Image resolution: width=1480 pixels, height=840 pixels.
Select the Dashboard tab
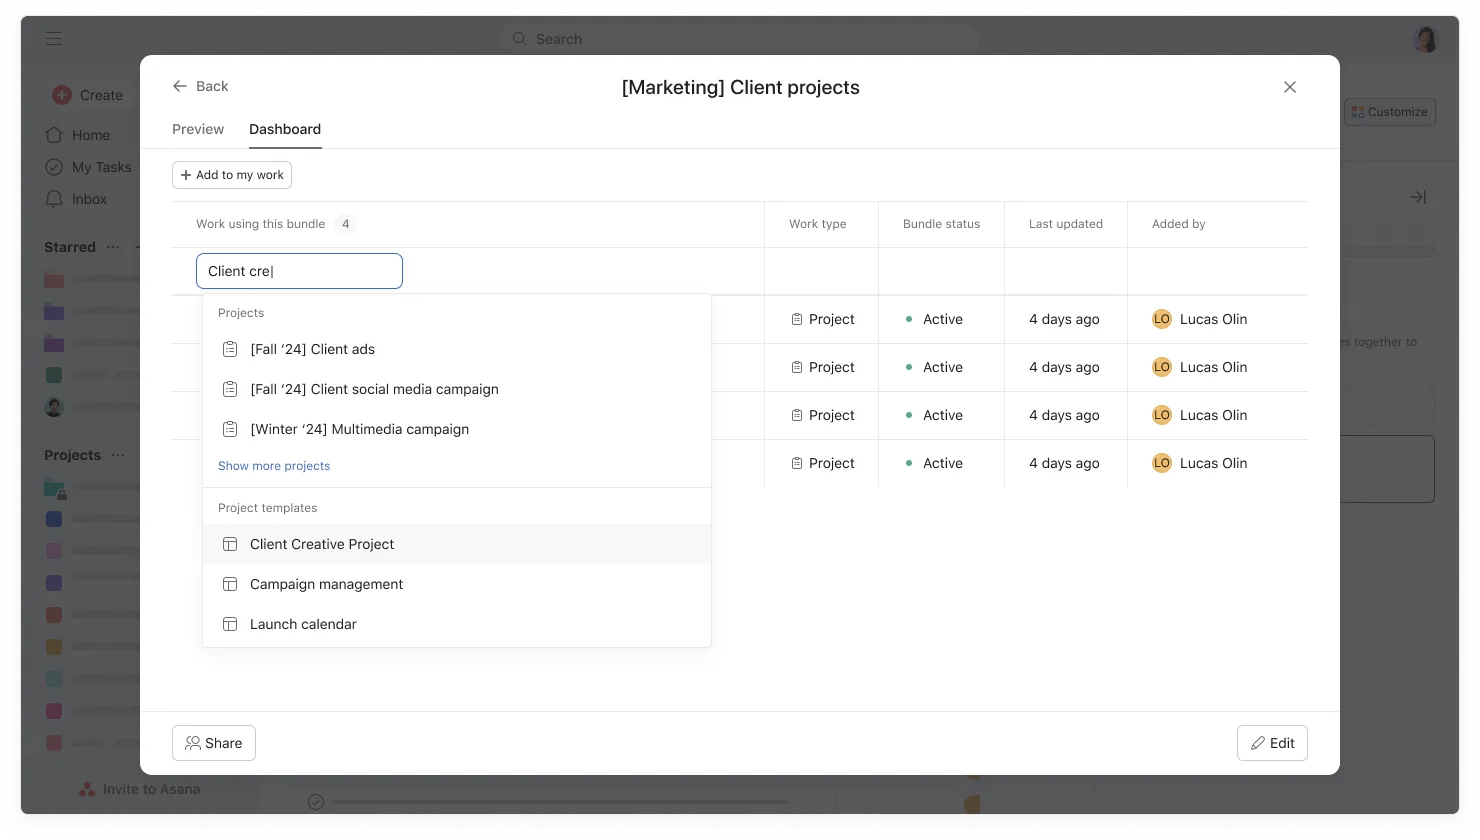pyautogui.click(x=285, y=129)
